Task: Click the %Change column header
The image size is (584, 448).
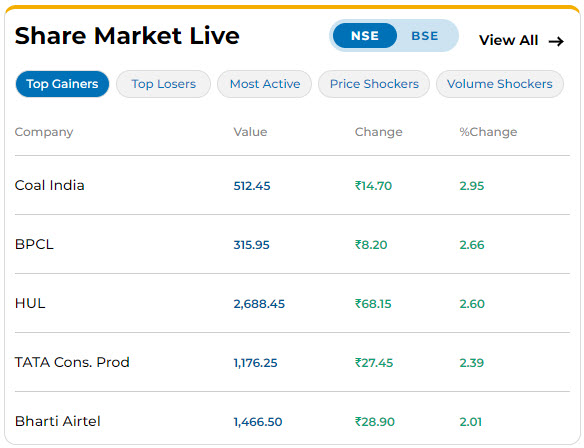Action: pyautogui.click(x=488, y=132)
